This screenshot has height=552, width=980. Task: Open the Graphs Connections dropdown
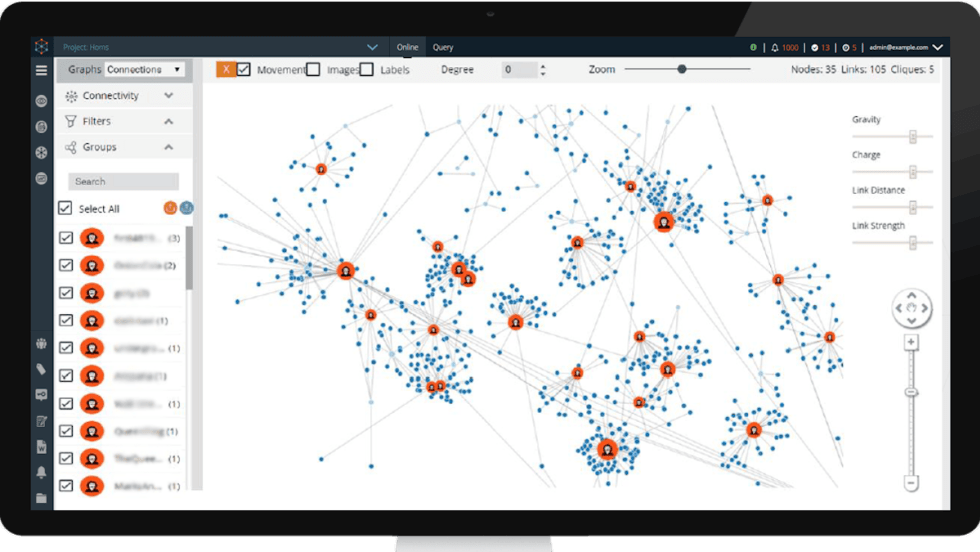click(x=144, y=70)
